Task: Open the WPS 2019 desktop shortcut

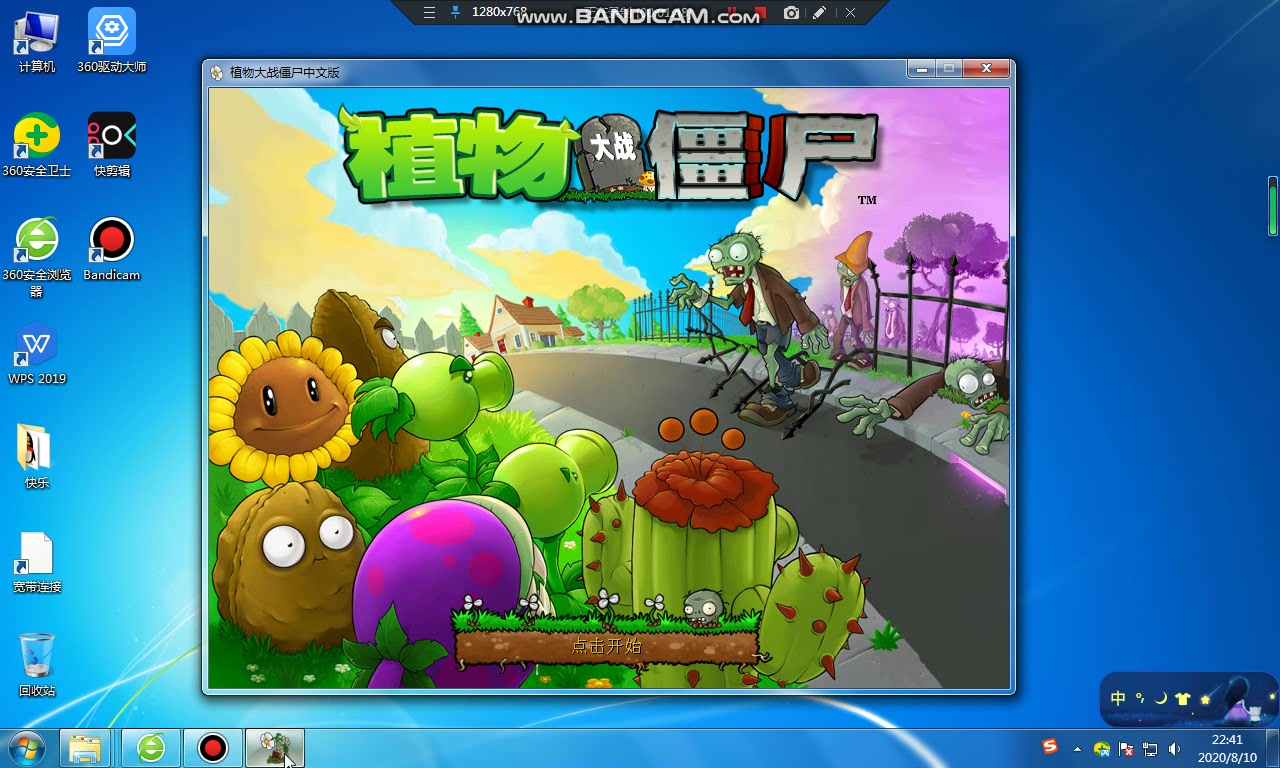Action: pos(37,353)
